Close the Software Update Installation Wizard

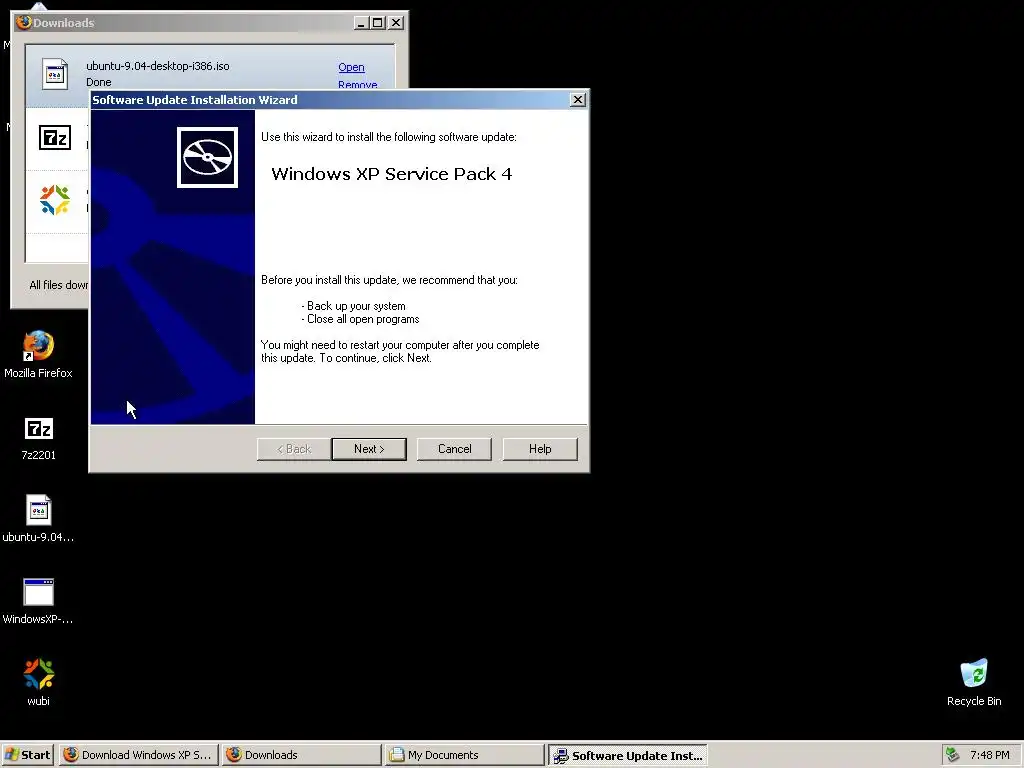pyautogui.click(x=578, y=100)
